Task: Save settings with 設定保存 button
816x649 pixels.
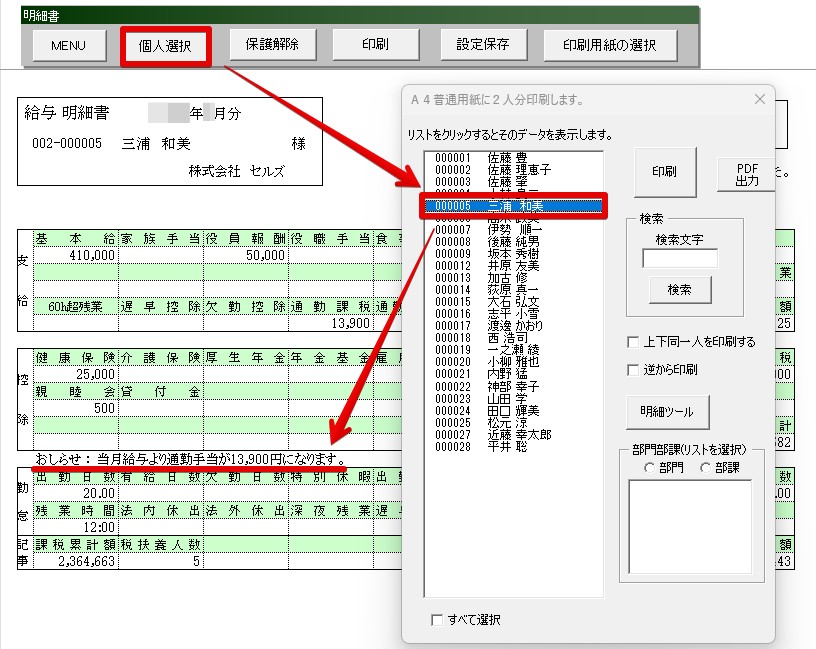Action: 483,45
